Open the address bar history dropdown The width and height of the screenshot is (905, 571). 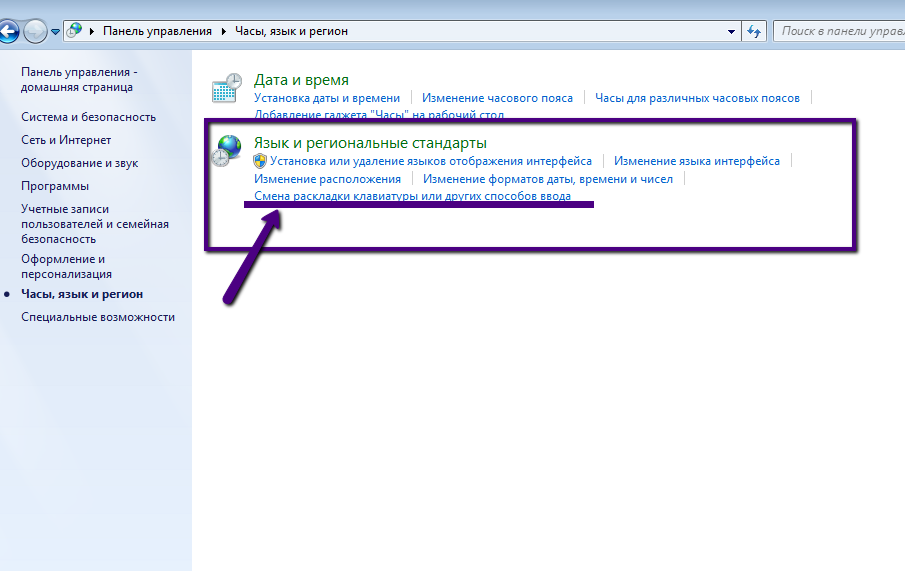click(731, 32)
